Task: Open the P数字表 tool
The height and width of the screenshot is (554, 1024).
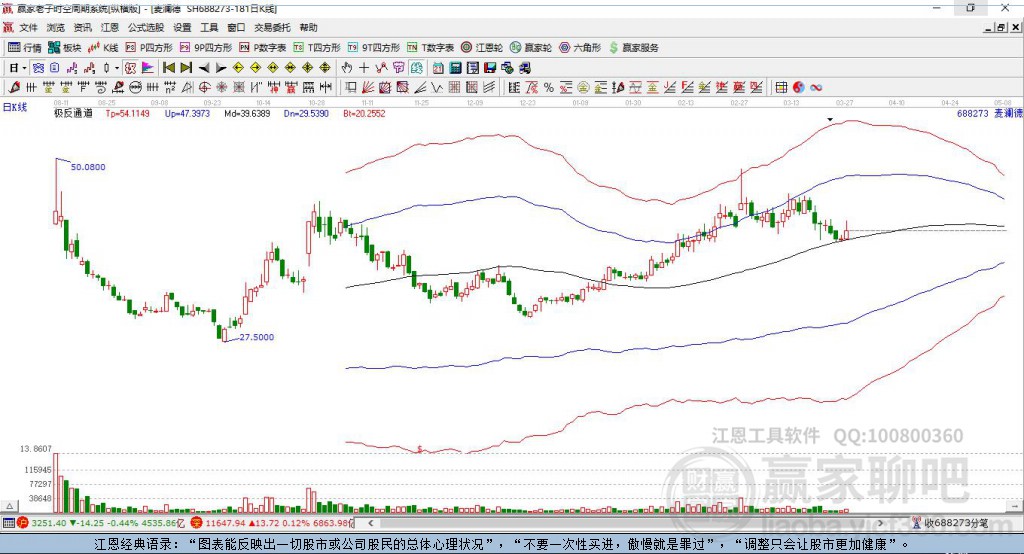Action: coord(263,48)
